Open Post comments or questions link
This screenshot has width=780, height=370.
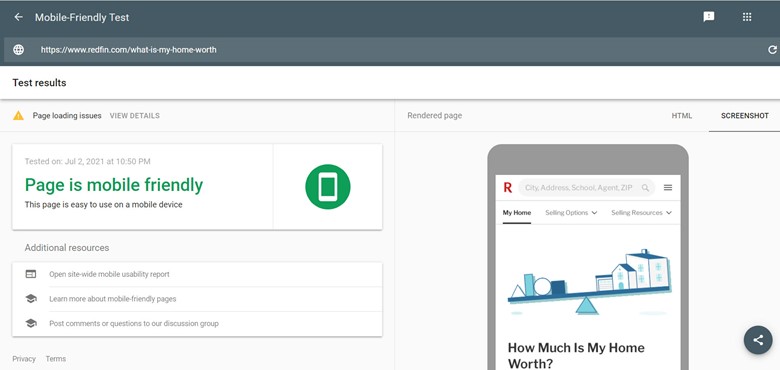(134, 323)
